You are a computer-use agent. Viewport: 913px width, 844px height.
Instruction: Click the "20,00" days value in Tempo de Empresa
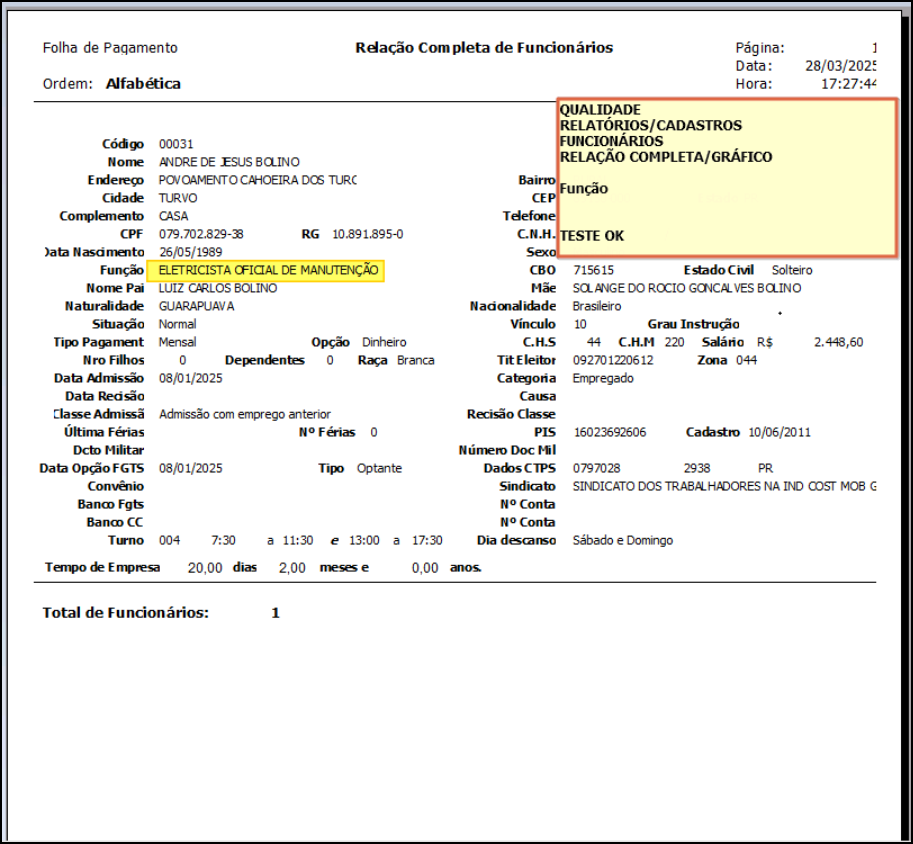click(205, 568)
